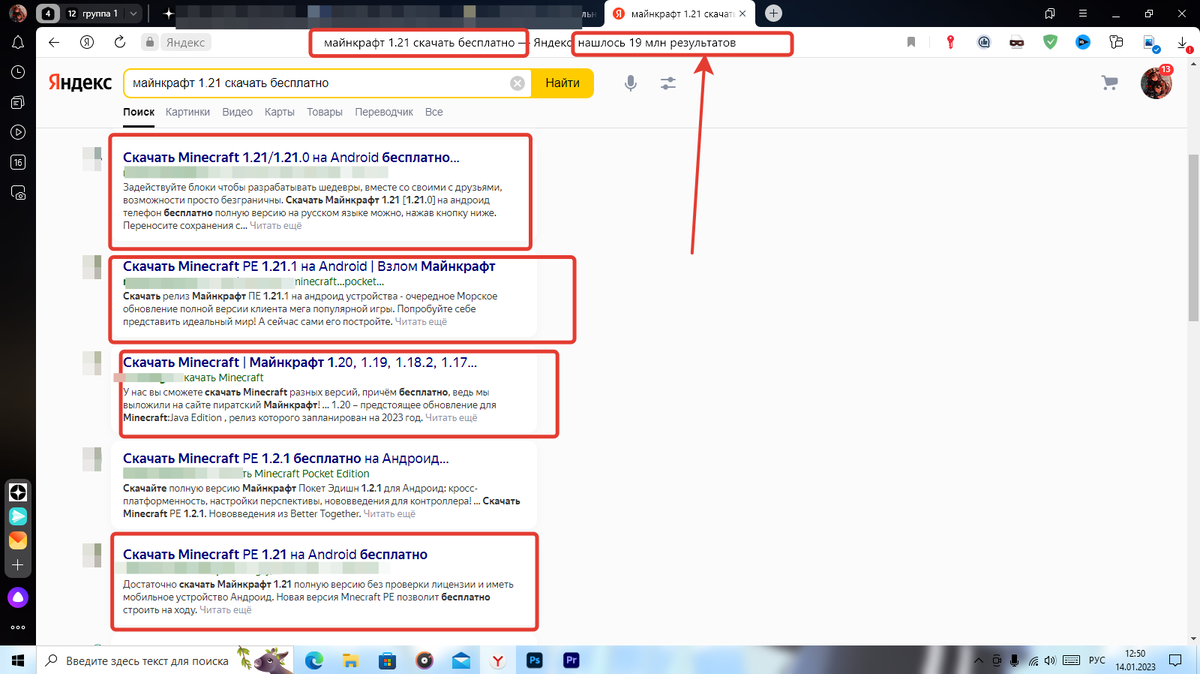Open user profile avatar with 13 badge
This screenshot has width=1200, height=674.
pos(1156,82)
